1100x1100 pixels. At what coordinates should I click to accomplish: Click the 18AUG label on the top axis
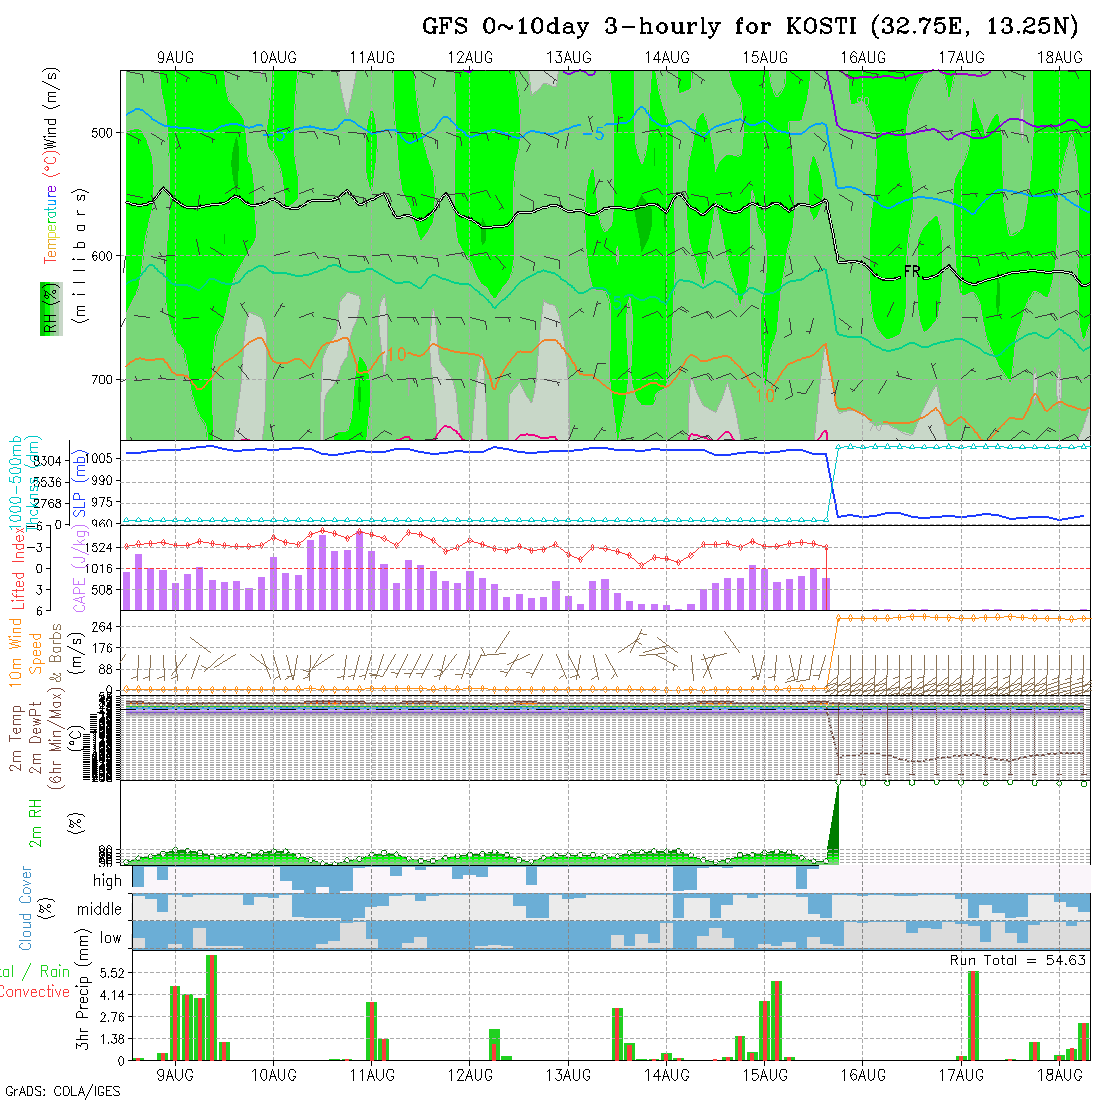pos(1059,58)
